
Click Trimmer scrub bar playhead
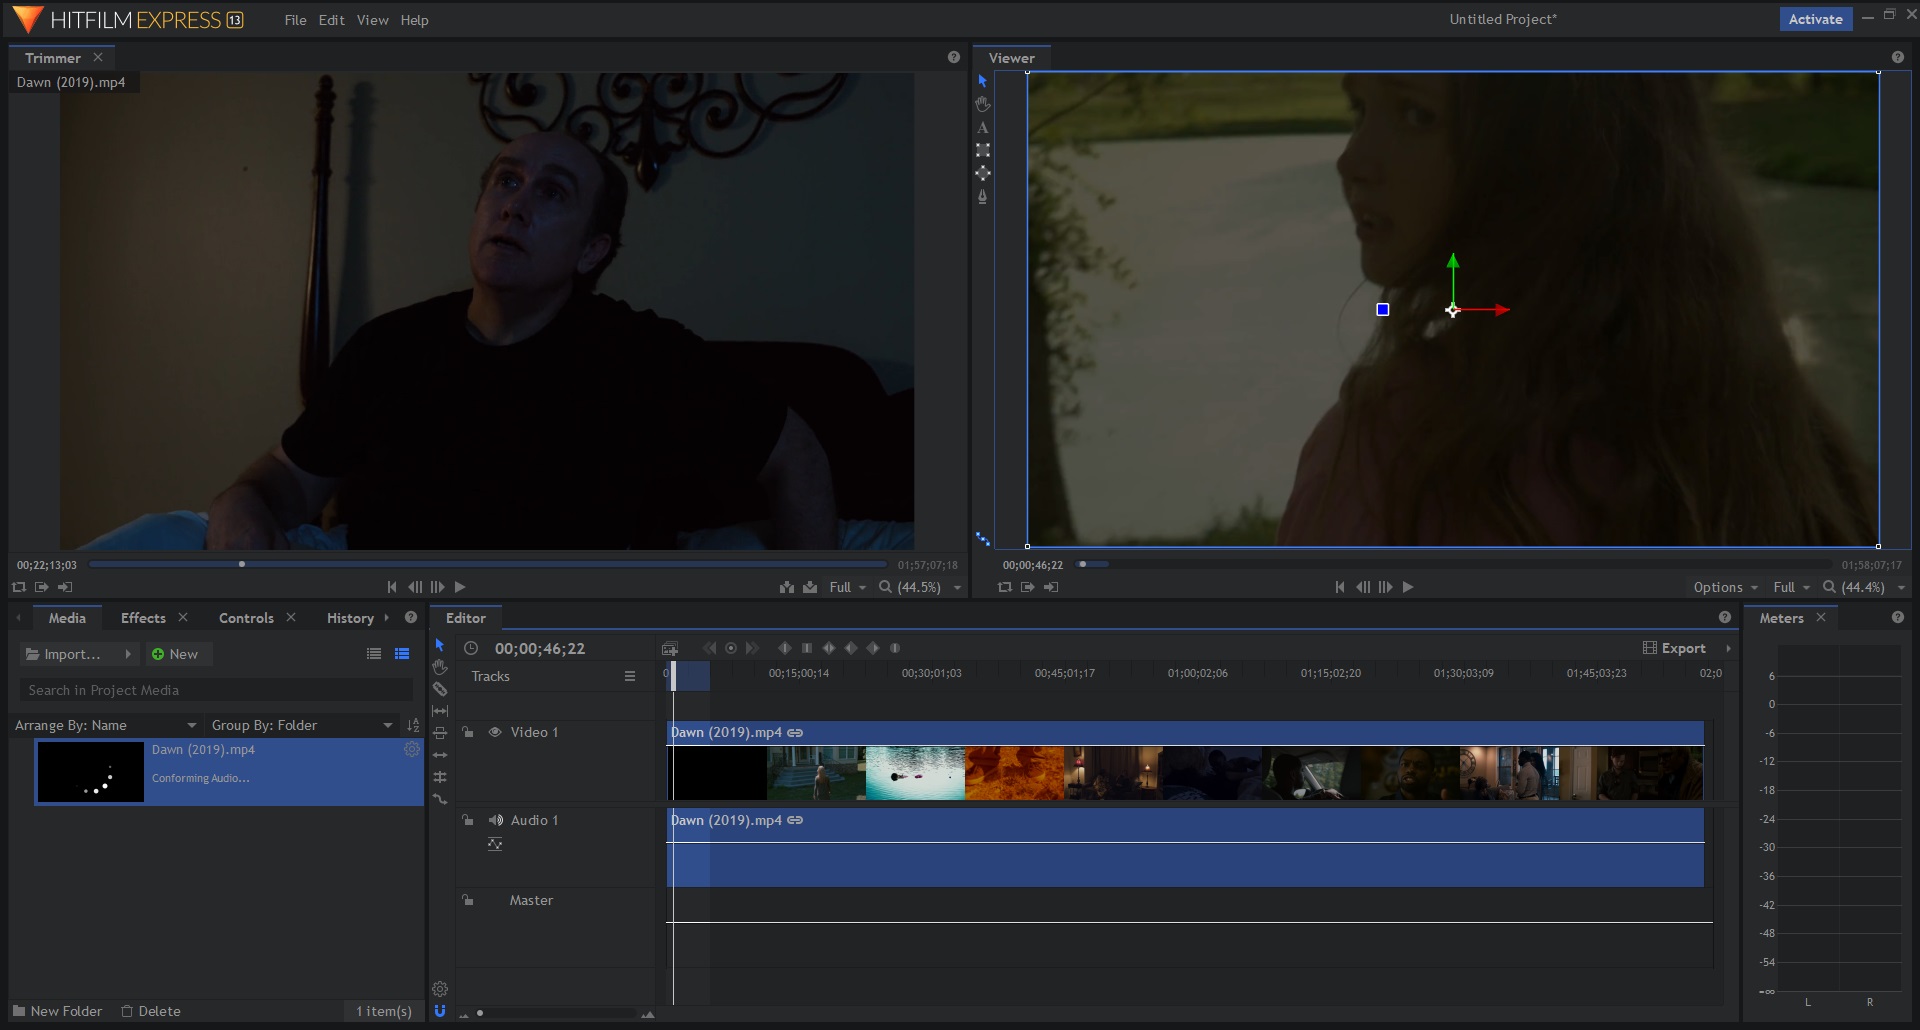[x=242, y=564]
